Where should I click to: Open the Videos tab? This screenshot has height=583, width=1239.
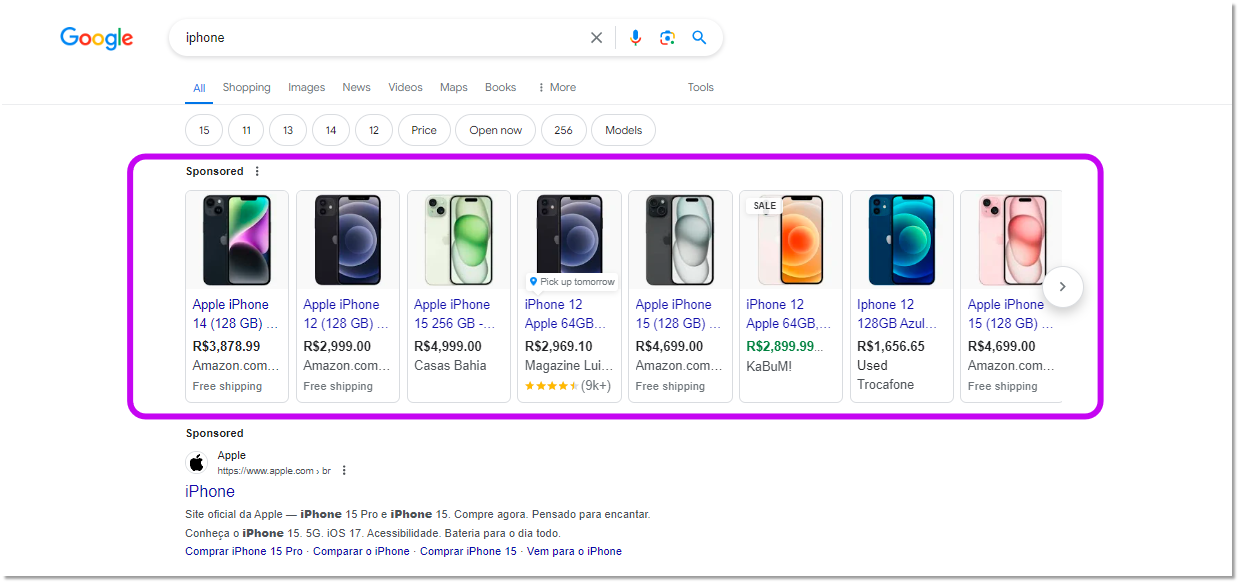405,87
